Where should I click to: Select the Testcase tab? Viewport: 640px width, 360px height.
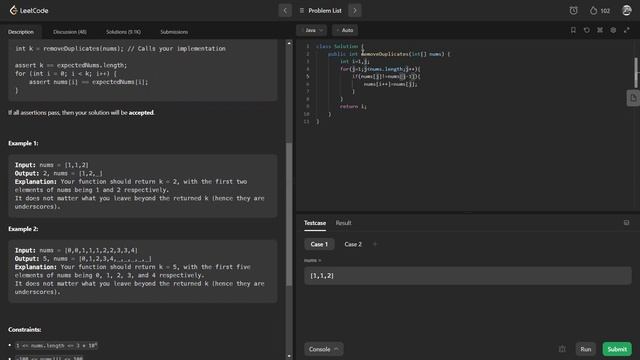click(315, 223)
